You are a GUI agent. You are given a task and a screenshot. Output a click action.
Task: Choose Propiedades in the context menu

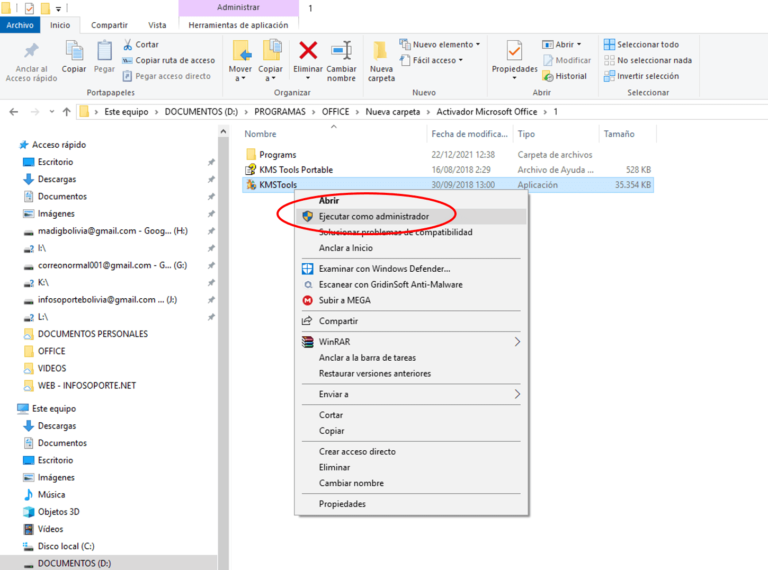coord(410,504)
